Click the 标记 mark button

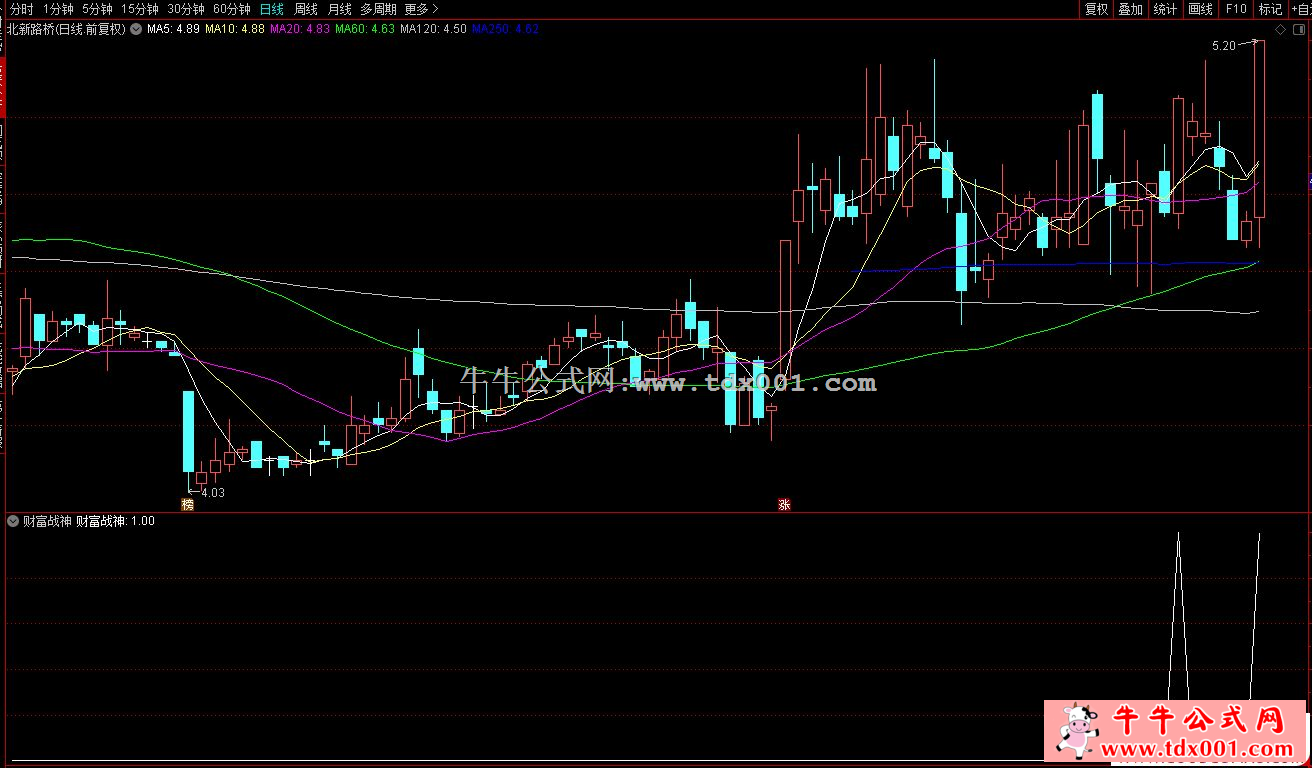pos(1270,9)
